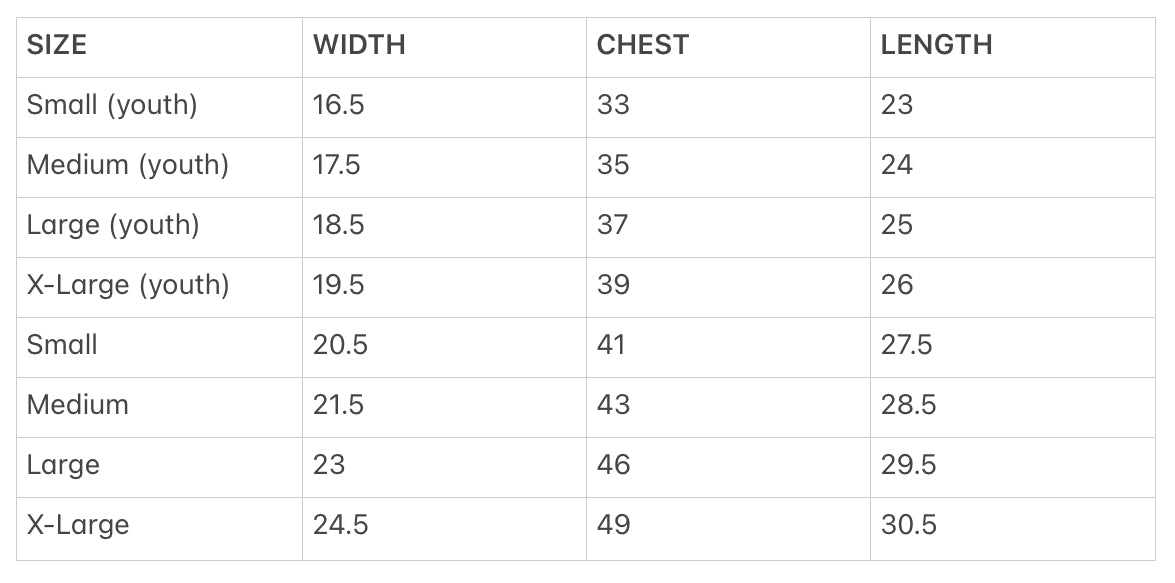Viewport: 1175px width, 583px height.
Task: Select the Large (youth) size cell
Action: click(113, 225)
